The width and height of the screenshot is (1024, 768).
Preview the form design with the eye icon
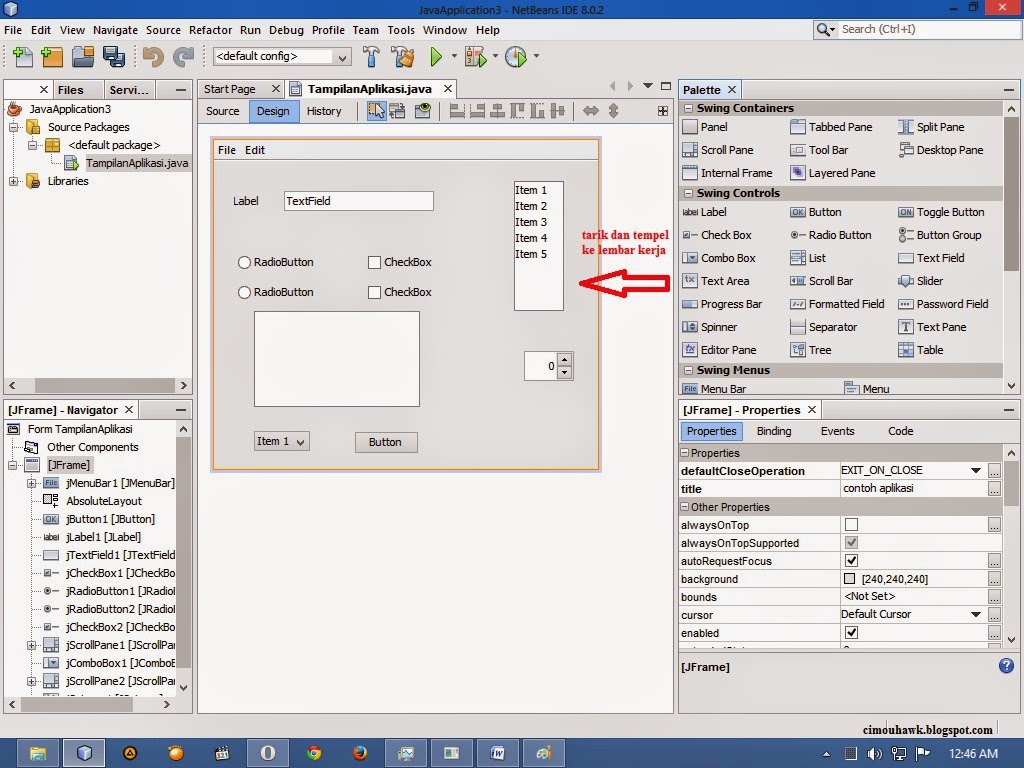click(x=424, y=111)
